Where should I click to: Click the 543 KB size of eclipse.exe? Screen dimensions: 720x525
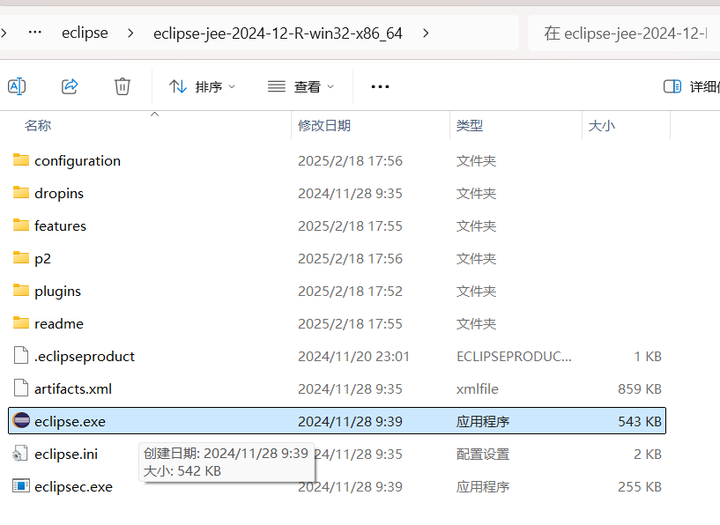(x=640, y=421)
